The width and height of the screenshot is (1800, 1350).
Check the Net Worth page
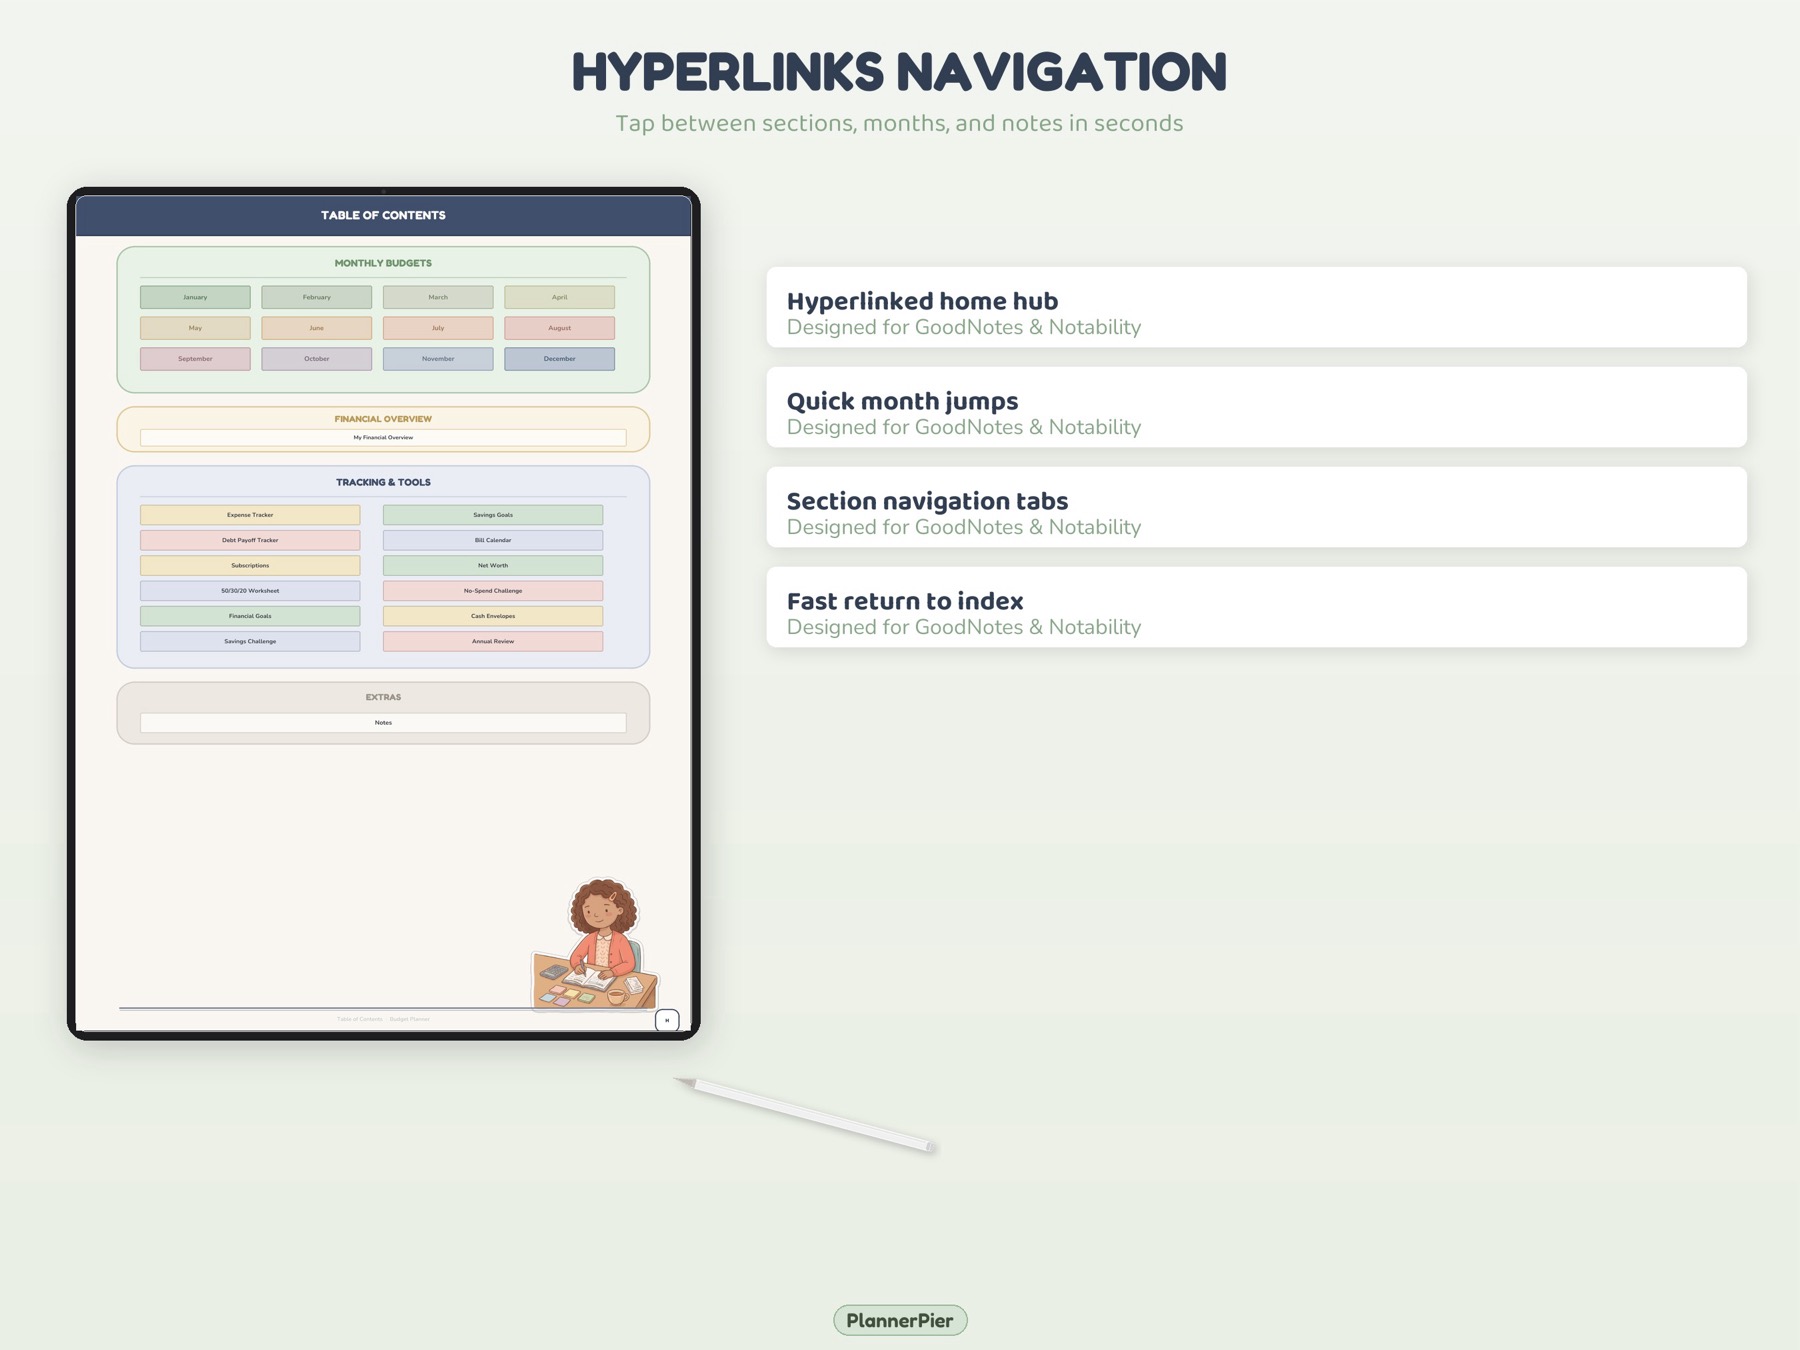492,565
